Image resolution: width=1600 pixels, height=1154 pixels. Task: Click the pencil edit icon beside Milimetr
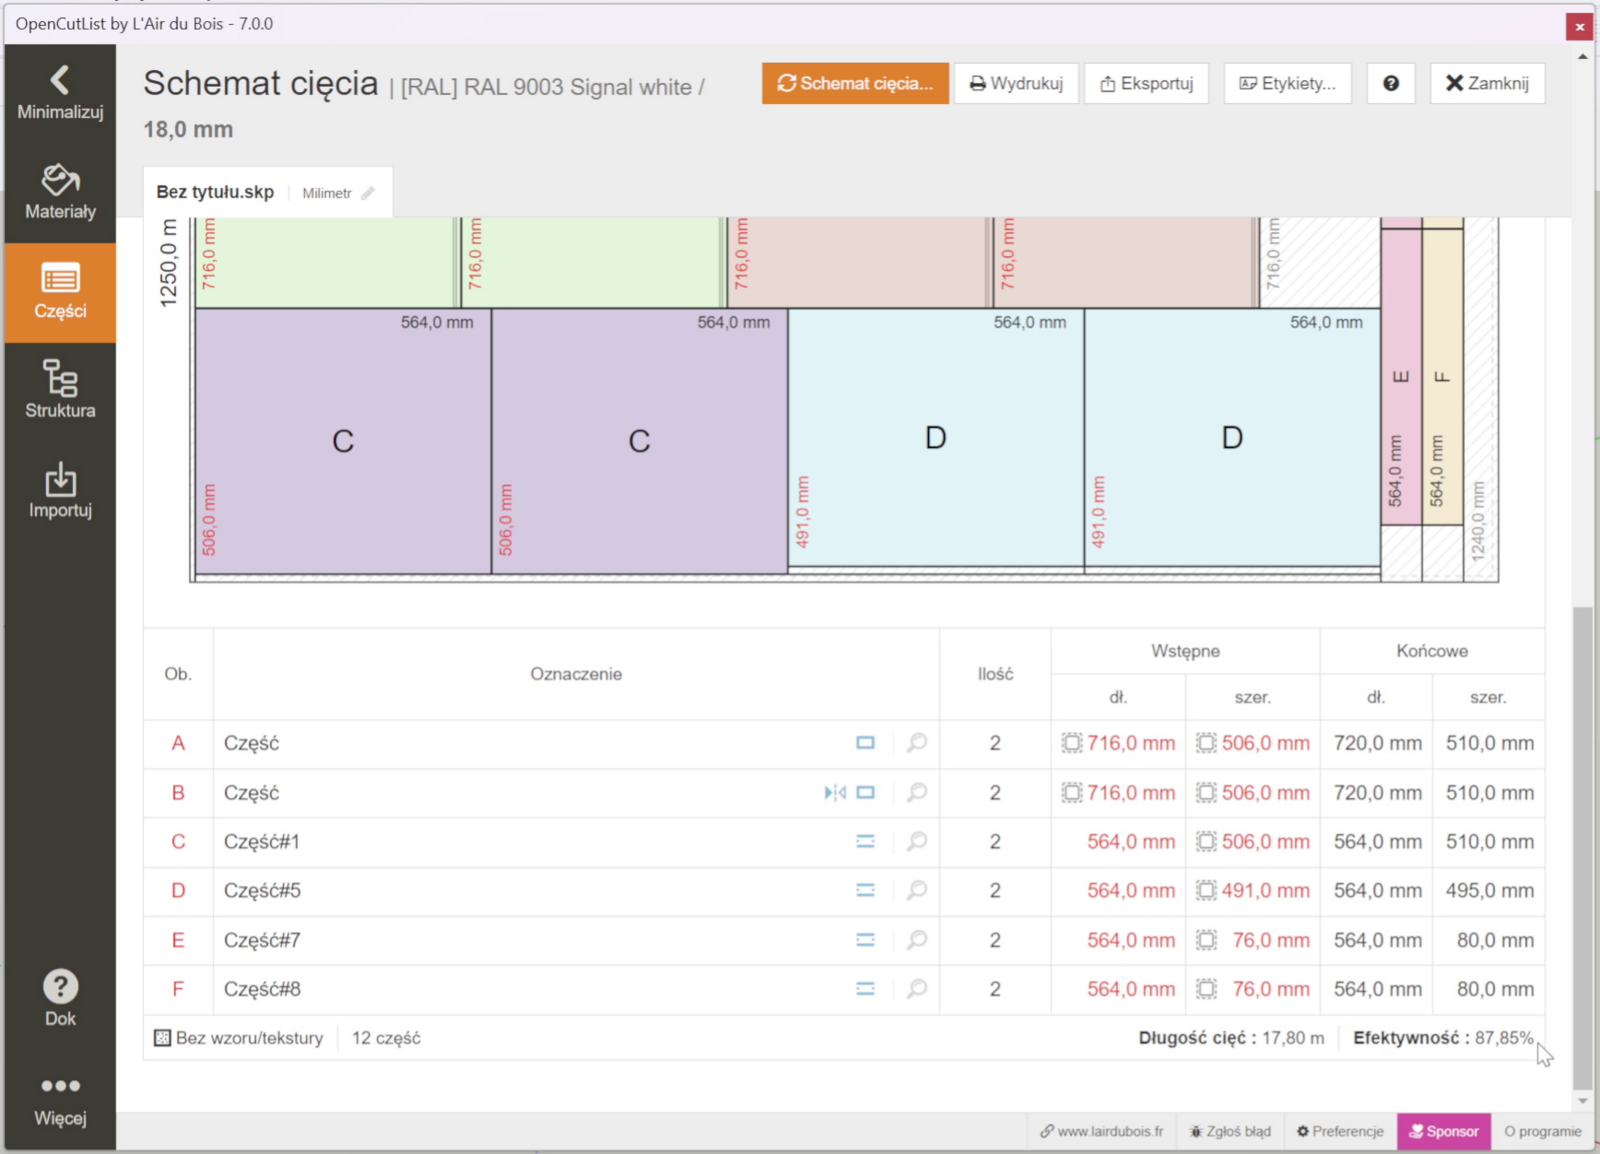tap(368, 193)
